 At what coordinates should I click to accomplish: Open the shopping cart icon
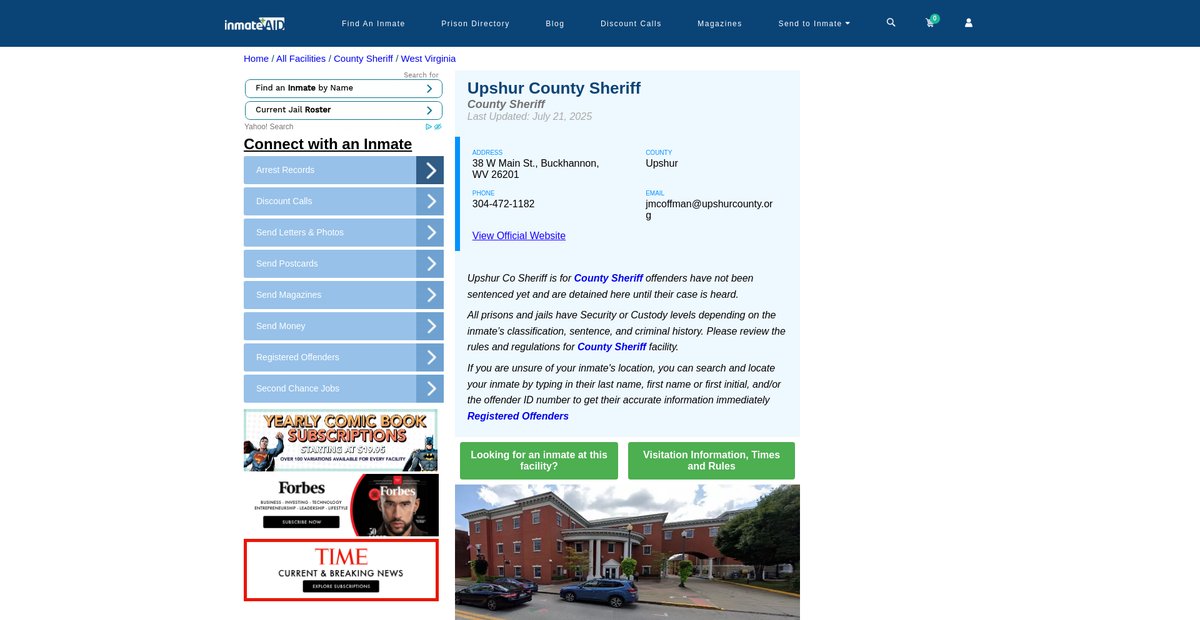pos(930,23)
